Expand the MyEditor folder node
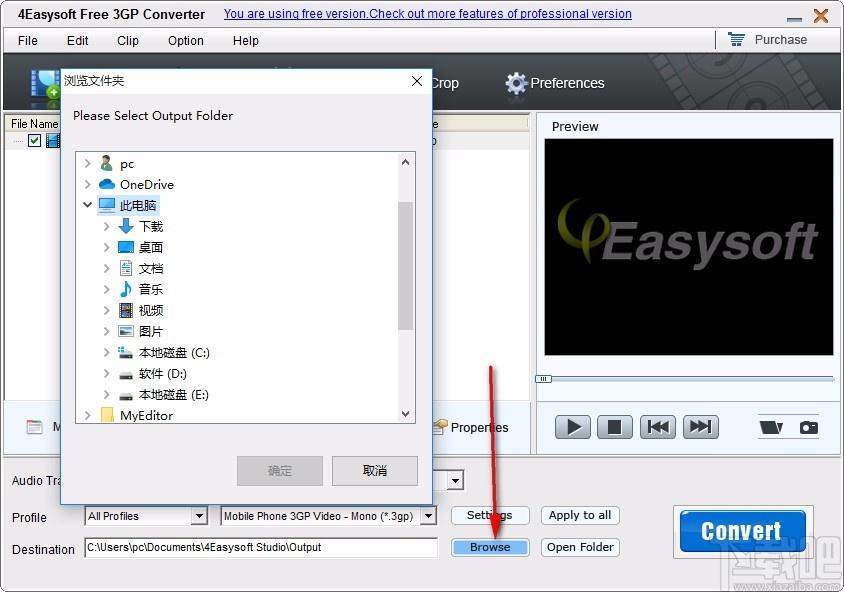Image resolution: width=844 pixels, height=592 pixels. [87, 415]
